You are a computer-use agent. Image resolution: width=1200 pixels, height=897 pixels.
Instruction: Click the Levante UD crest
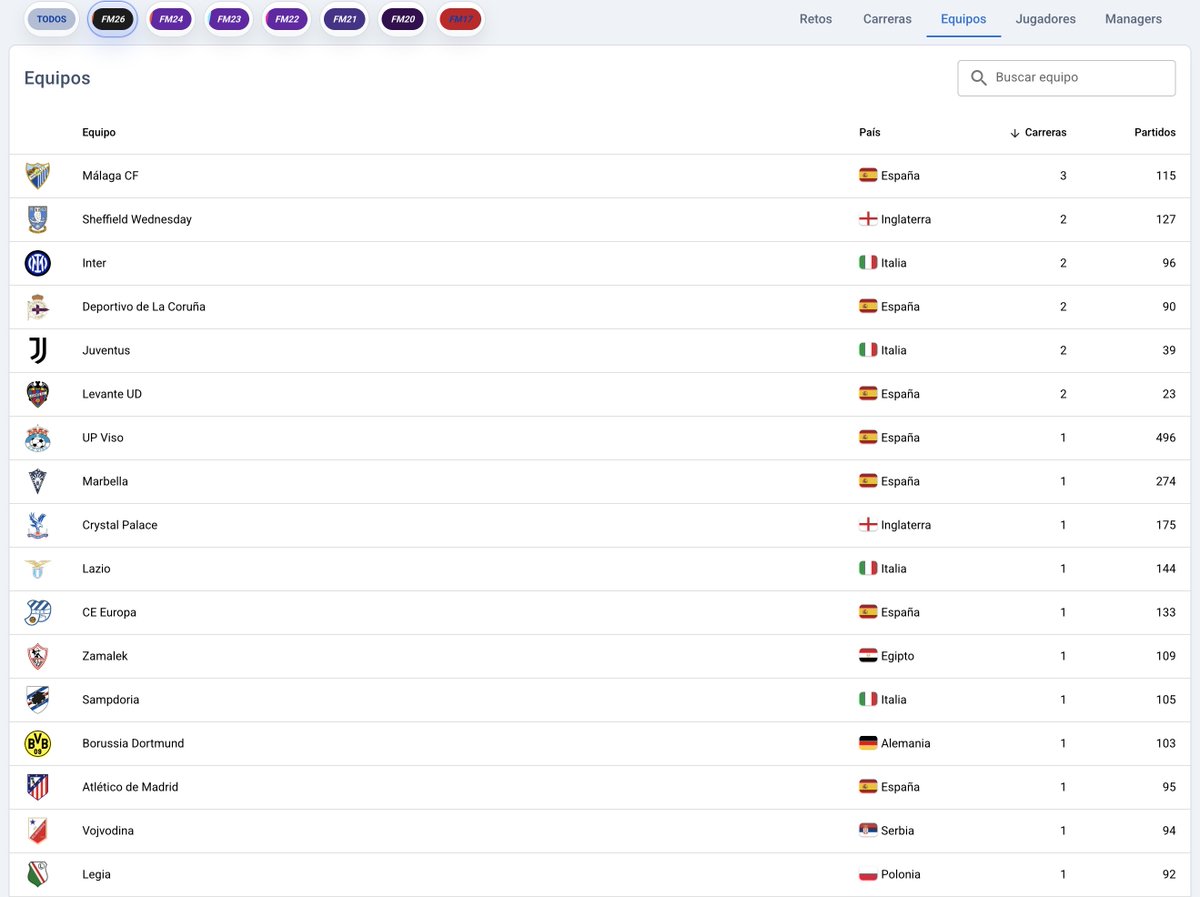point(38,394)
